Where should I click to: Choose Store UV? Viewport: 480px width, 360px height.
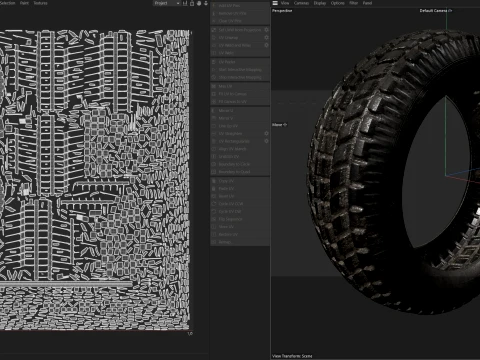[240, 227]
